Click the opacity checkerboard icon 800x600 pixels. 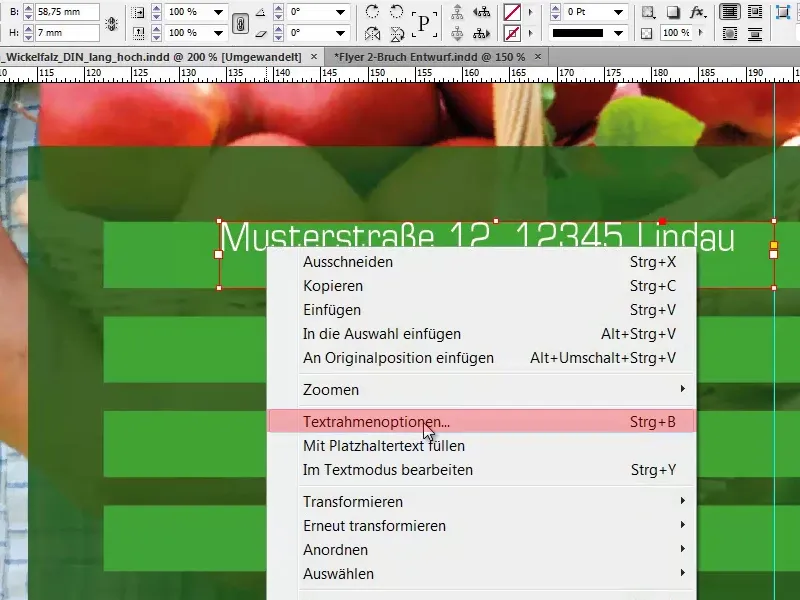point(647,34)
